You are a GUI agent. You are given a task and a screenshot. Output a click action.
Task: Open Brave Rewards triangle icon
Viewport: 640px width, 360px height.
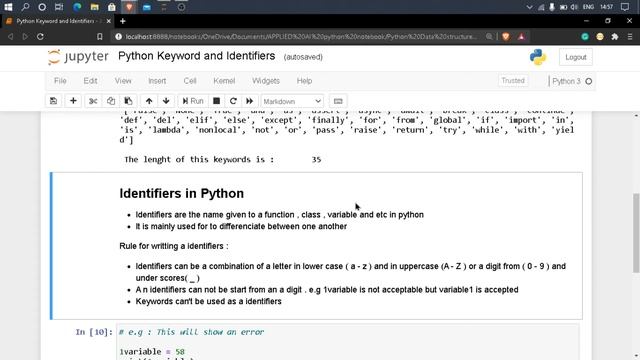tap(521, 37)
